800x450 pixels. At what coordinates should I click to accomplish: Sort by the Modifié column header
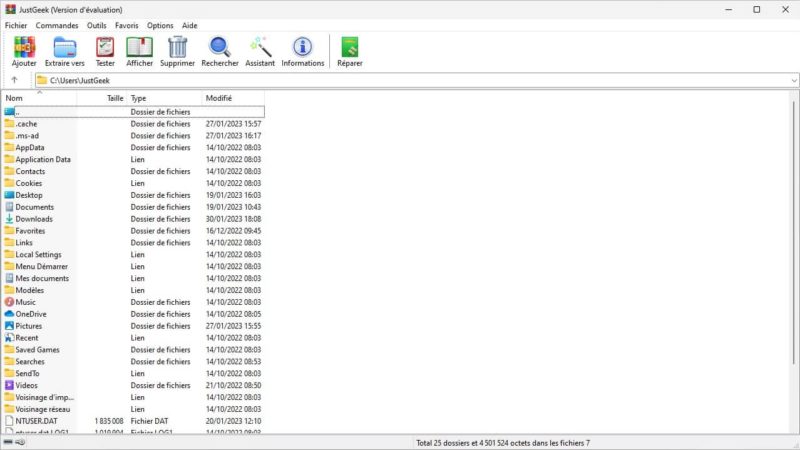pyautogui.click(x=233, y=98)
